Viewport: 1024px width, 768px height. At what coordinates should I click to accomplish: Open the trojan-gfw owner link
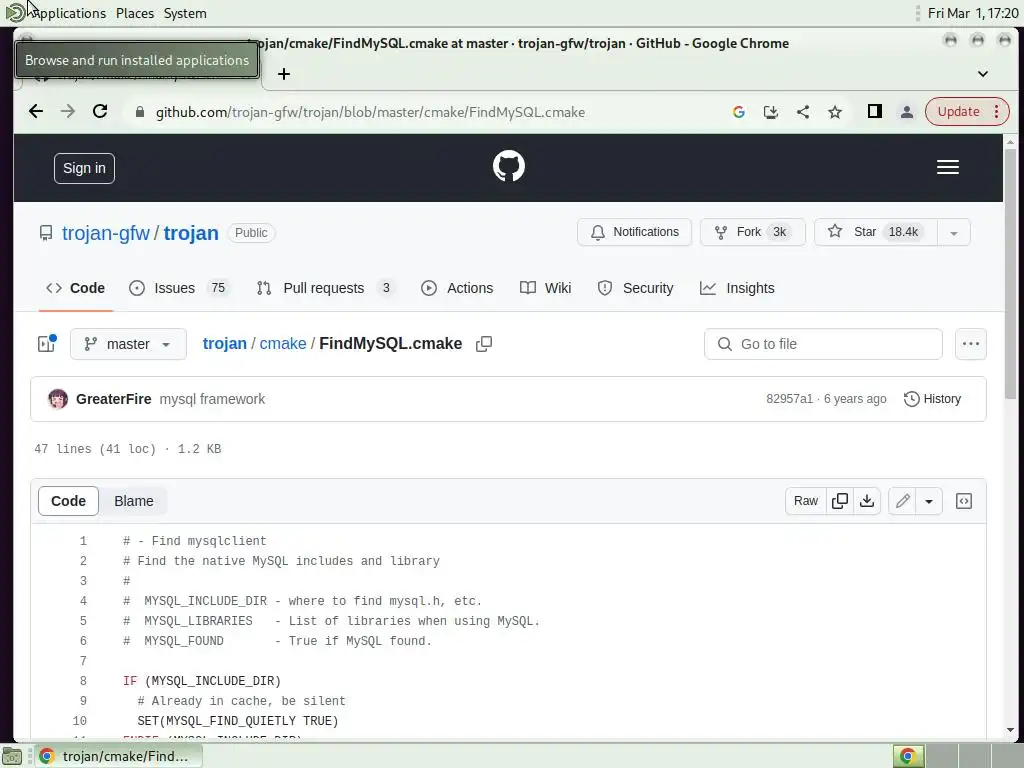point(106,233)
